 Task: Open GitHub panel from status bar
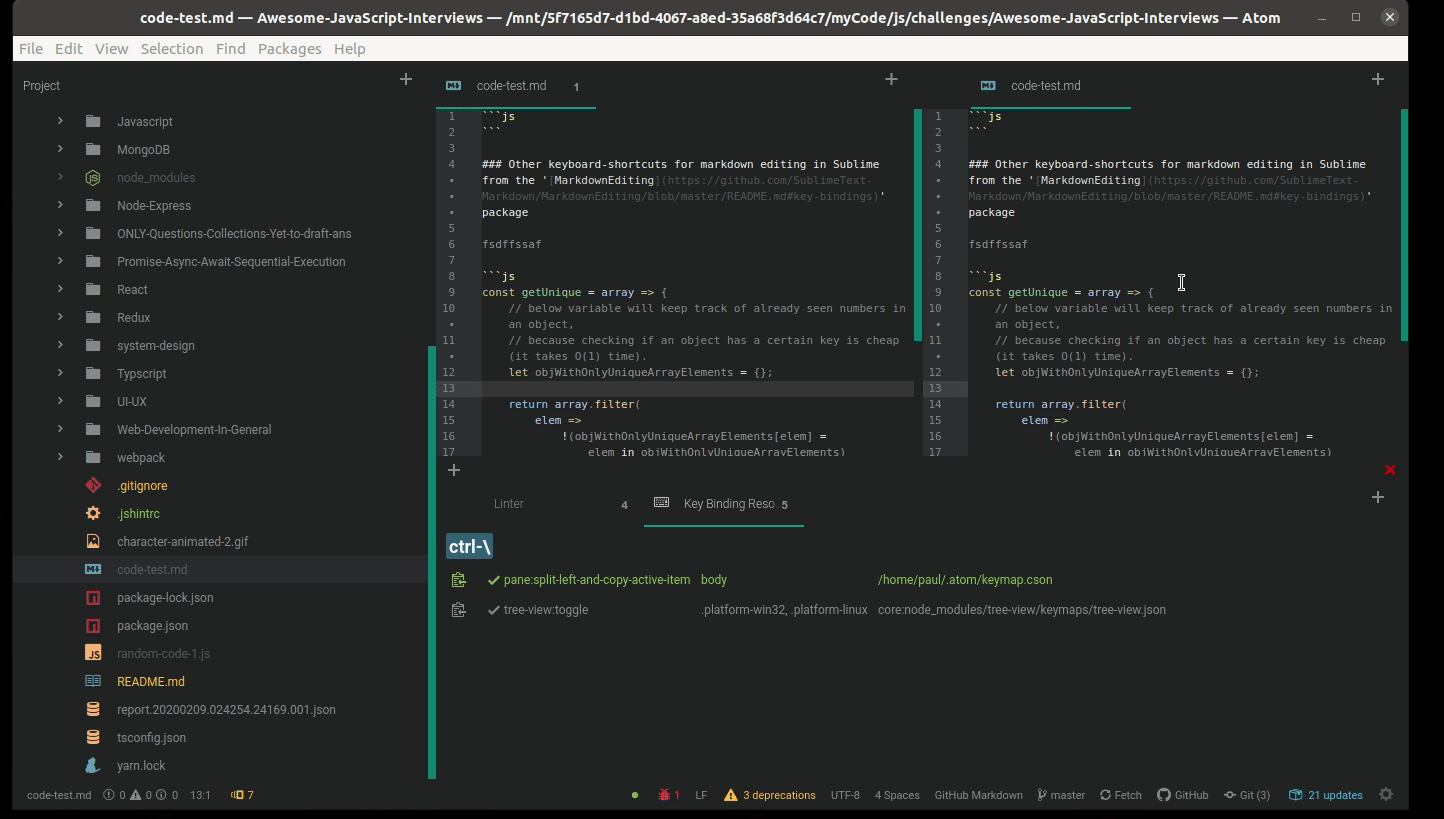point(1183,795)
